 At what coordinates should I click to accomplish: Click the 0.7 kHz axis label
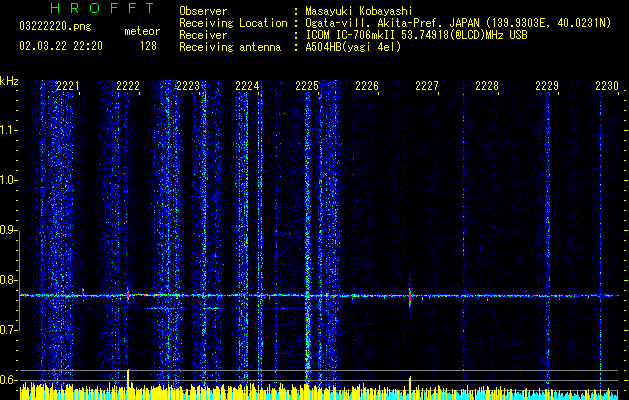[9, 330]
